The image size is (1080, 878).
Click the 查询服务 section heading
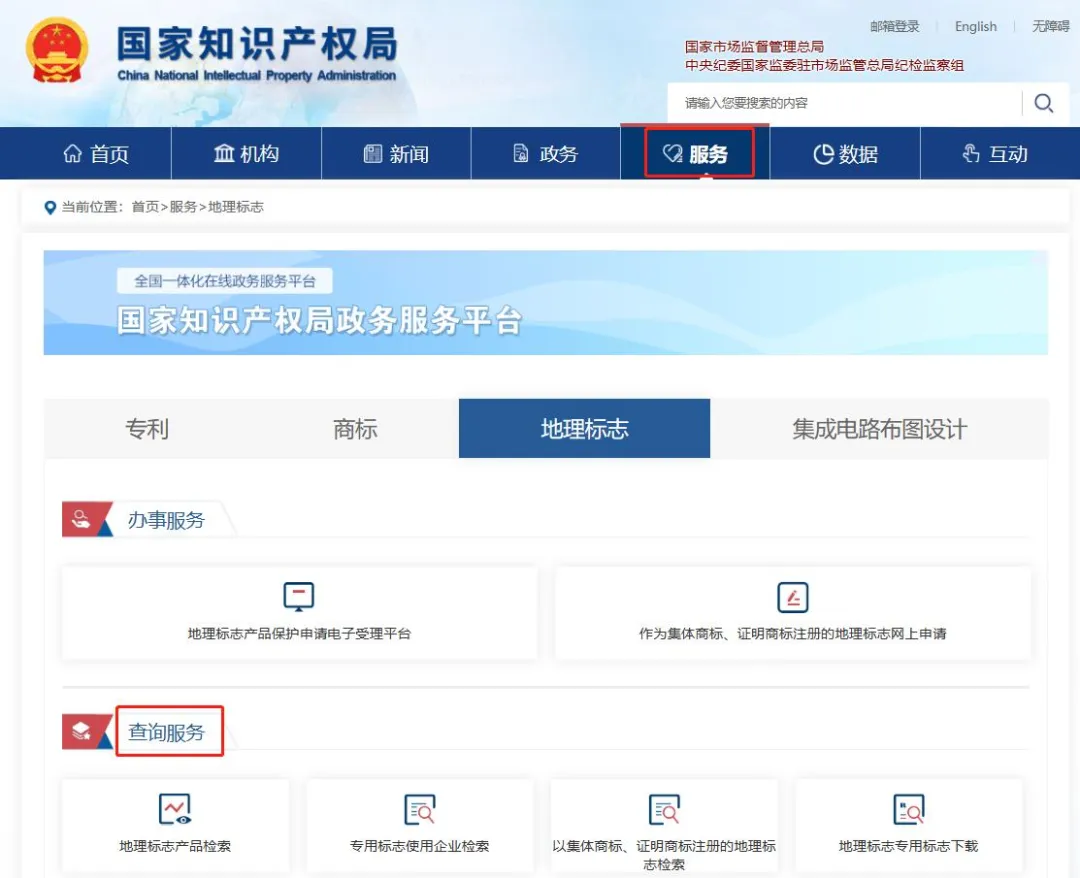click(x=166, y=732)
